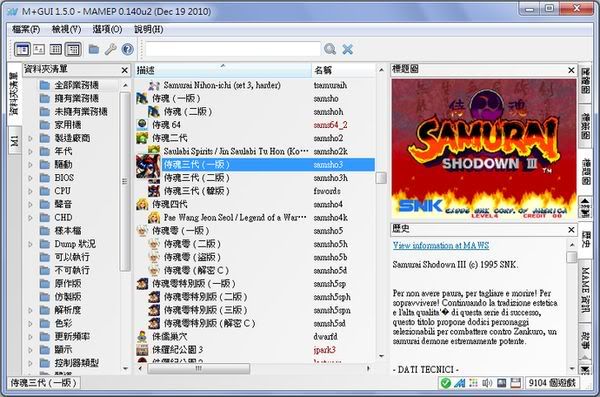
Task: Click the speaker icon in status bar
Action: tap(487, 383)
